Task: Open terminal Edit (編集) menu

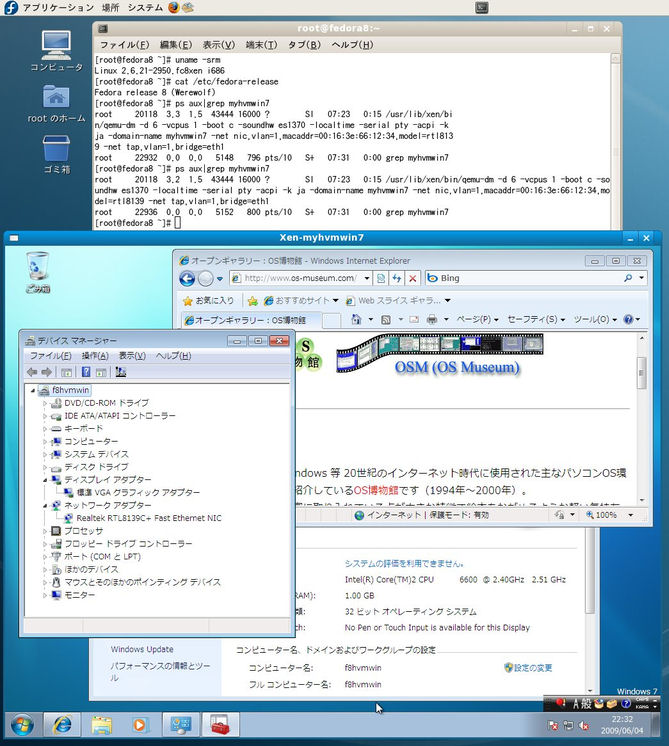Action: tap(176, 45)
